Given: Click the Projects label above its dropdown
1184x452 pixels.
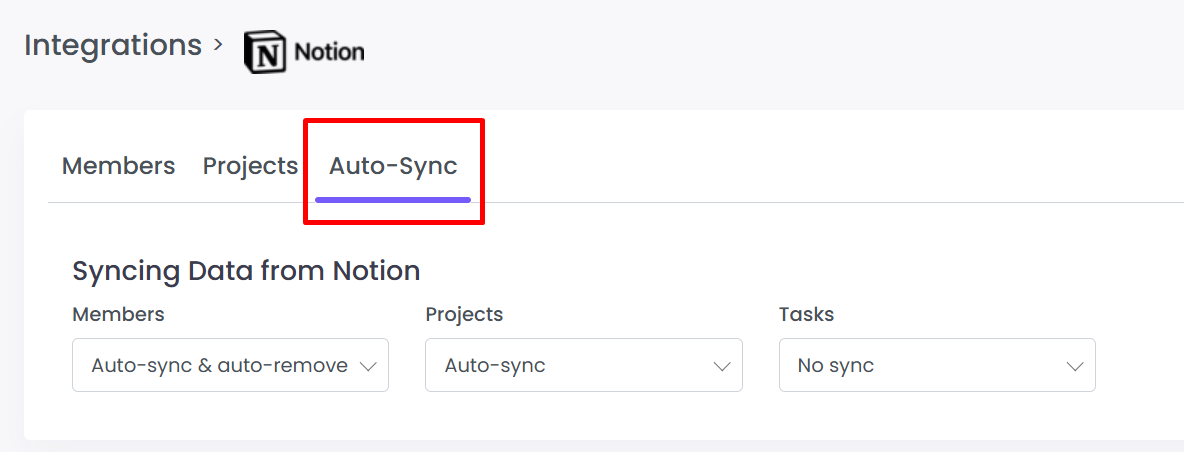Looking at the screenshot, I should pyautogui.click(x=464, y=314).
